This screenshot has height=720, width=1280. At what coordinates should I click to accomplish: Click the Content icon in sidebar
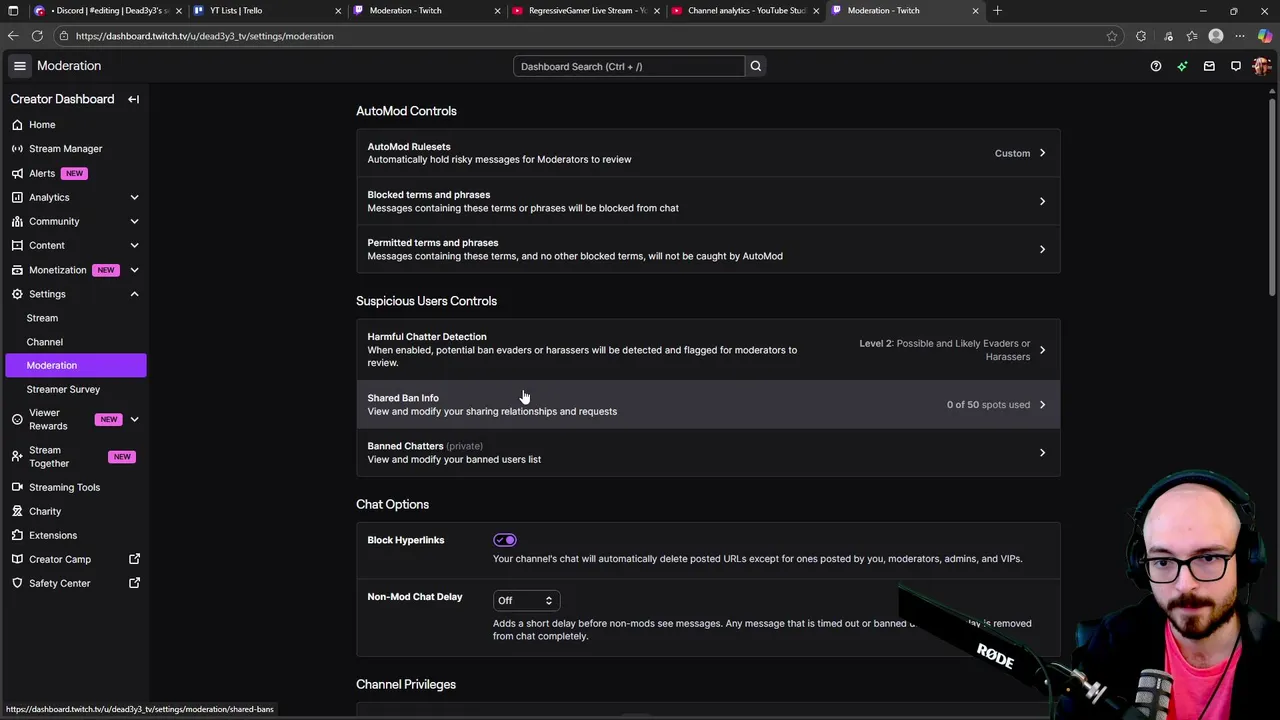[x=17, y=245]
